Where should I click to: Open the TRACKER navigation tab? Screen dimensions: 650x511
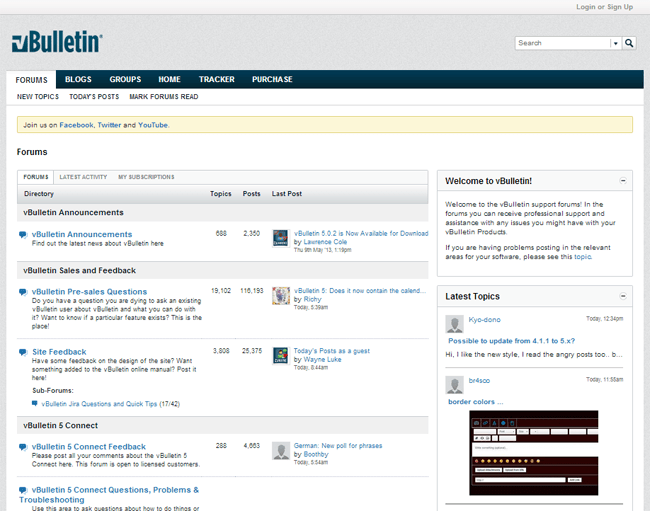(x=216, y=79)
